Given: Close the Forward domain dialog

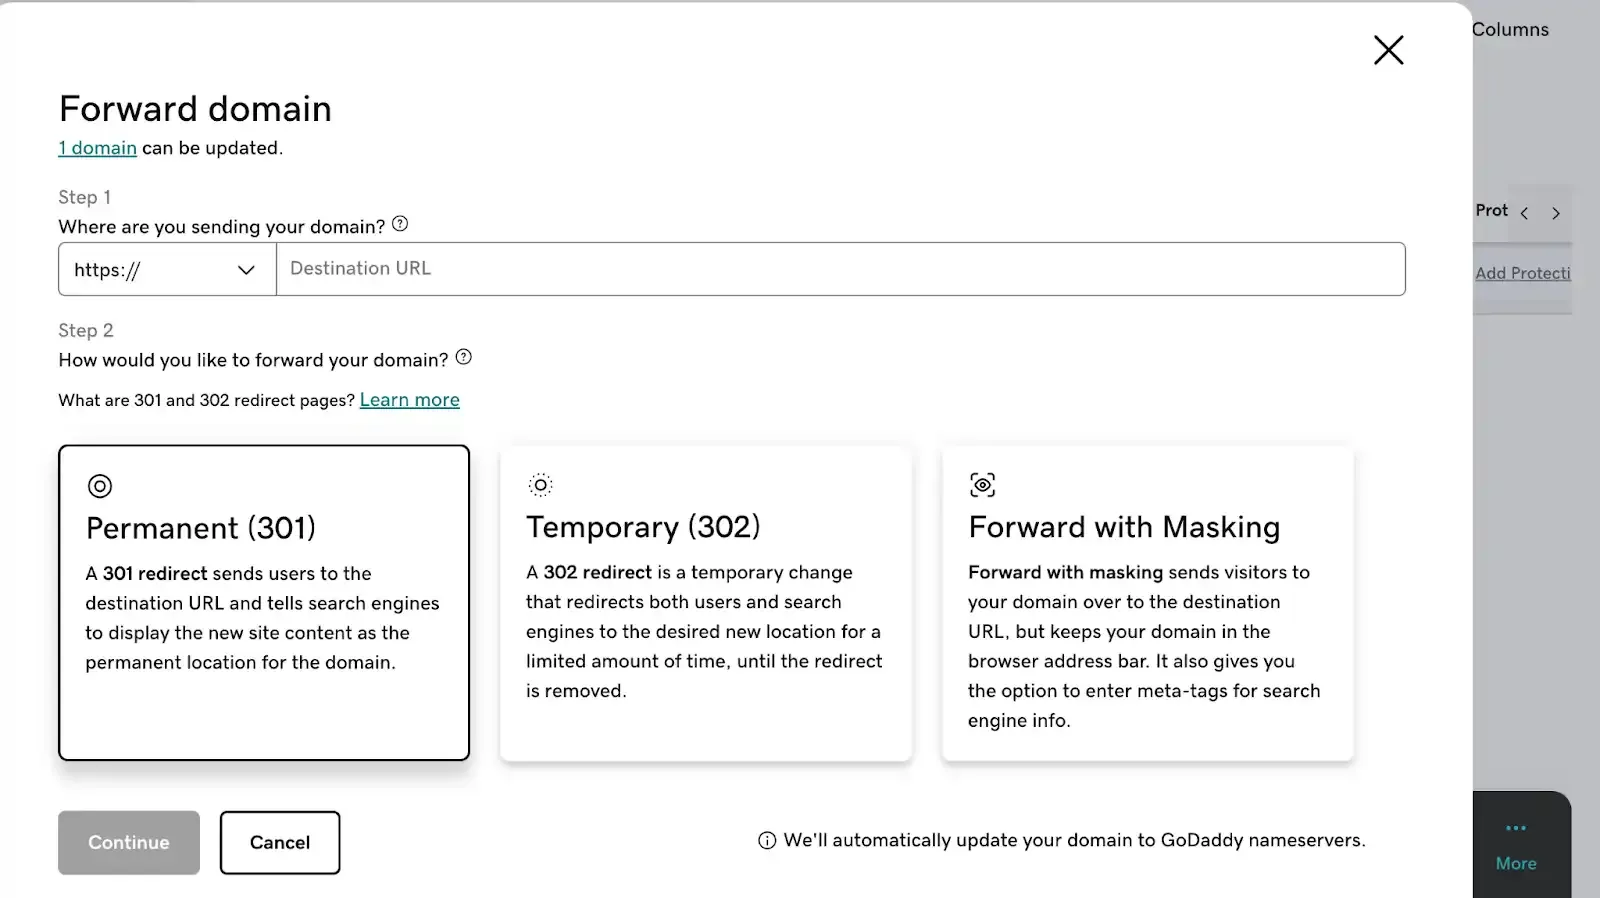Looking at the screenshot, I should pyautogui.click(x=1388, y=49).
